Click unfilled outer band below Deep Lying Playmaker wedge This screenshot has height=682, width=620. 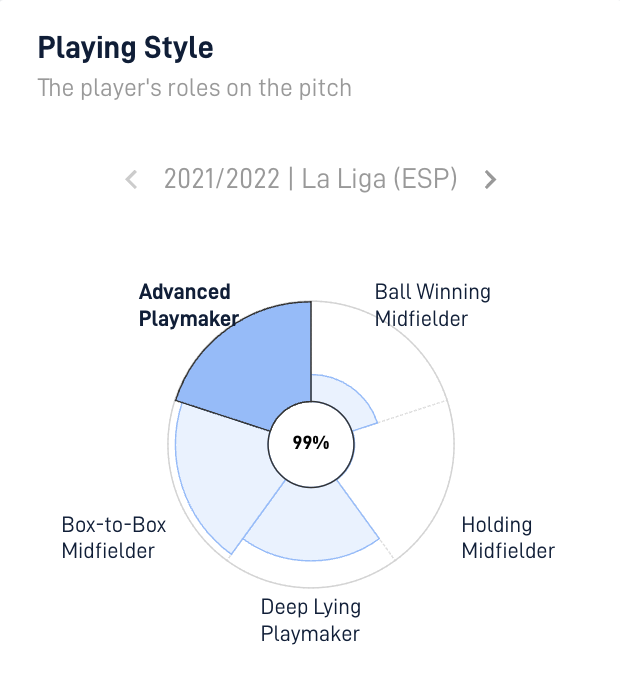point(311,573)
